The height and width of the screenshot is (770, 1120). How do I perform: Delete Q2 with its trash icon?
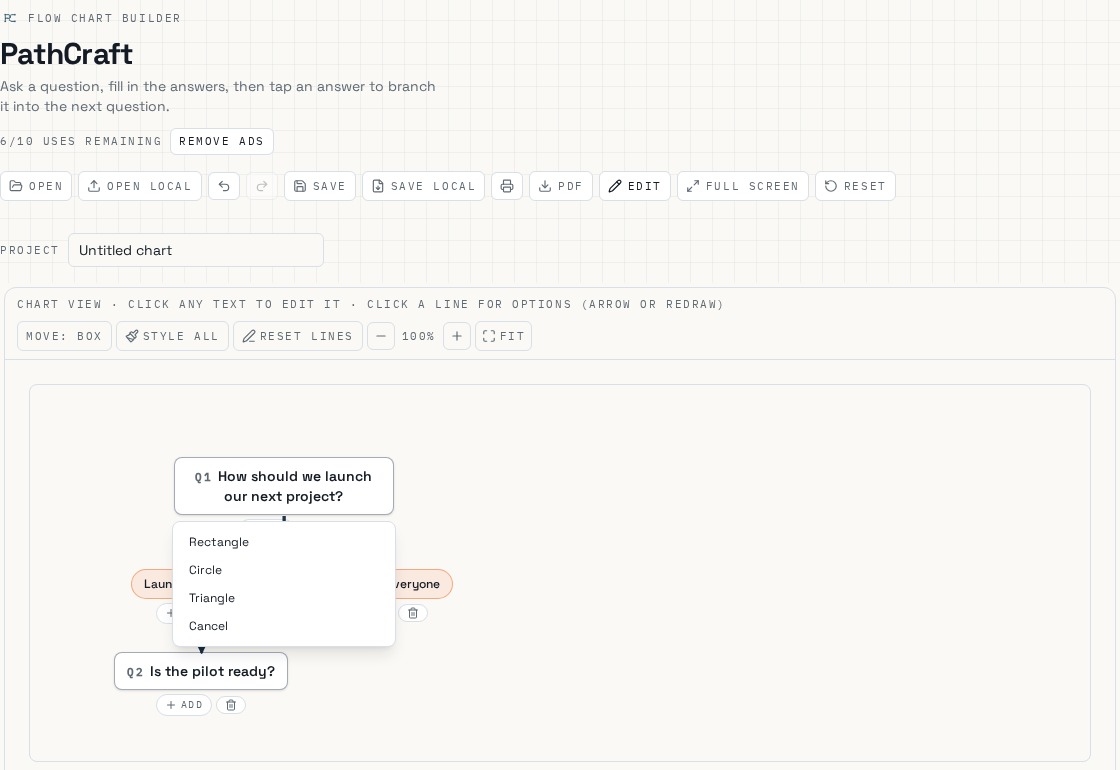(231, 705)
